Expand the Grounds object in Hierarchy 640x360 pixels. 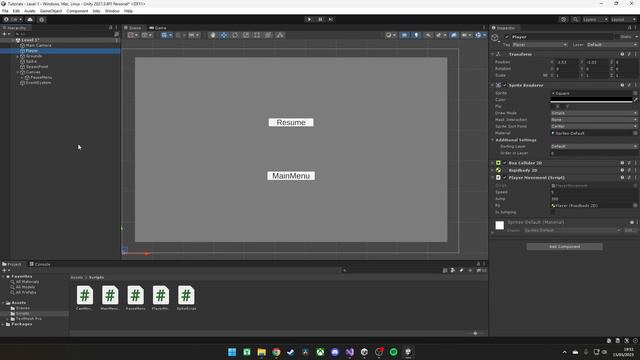[18, 56]
